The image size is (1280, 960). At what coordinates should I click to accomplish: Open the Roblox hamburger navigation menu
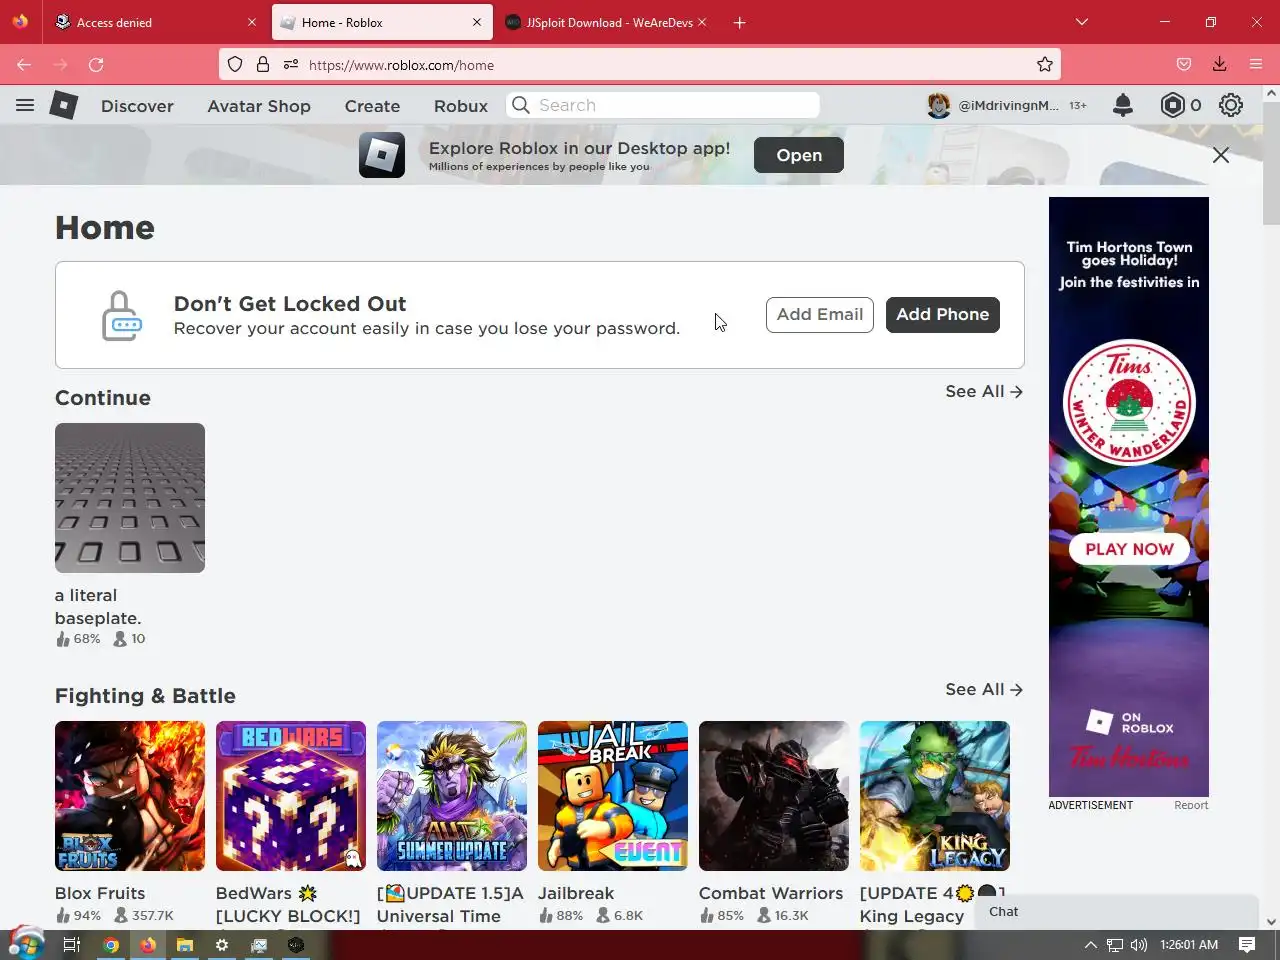[25, 105]
